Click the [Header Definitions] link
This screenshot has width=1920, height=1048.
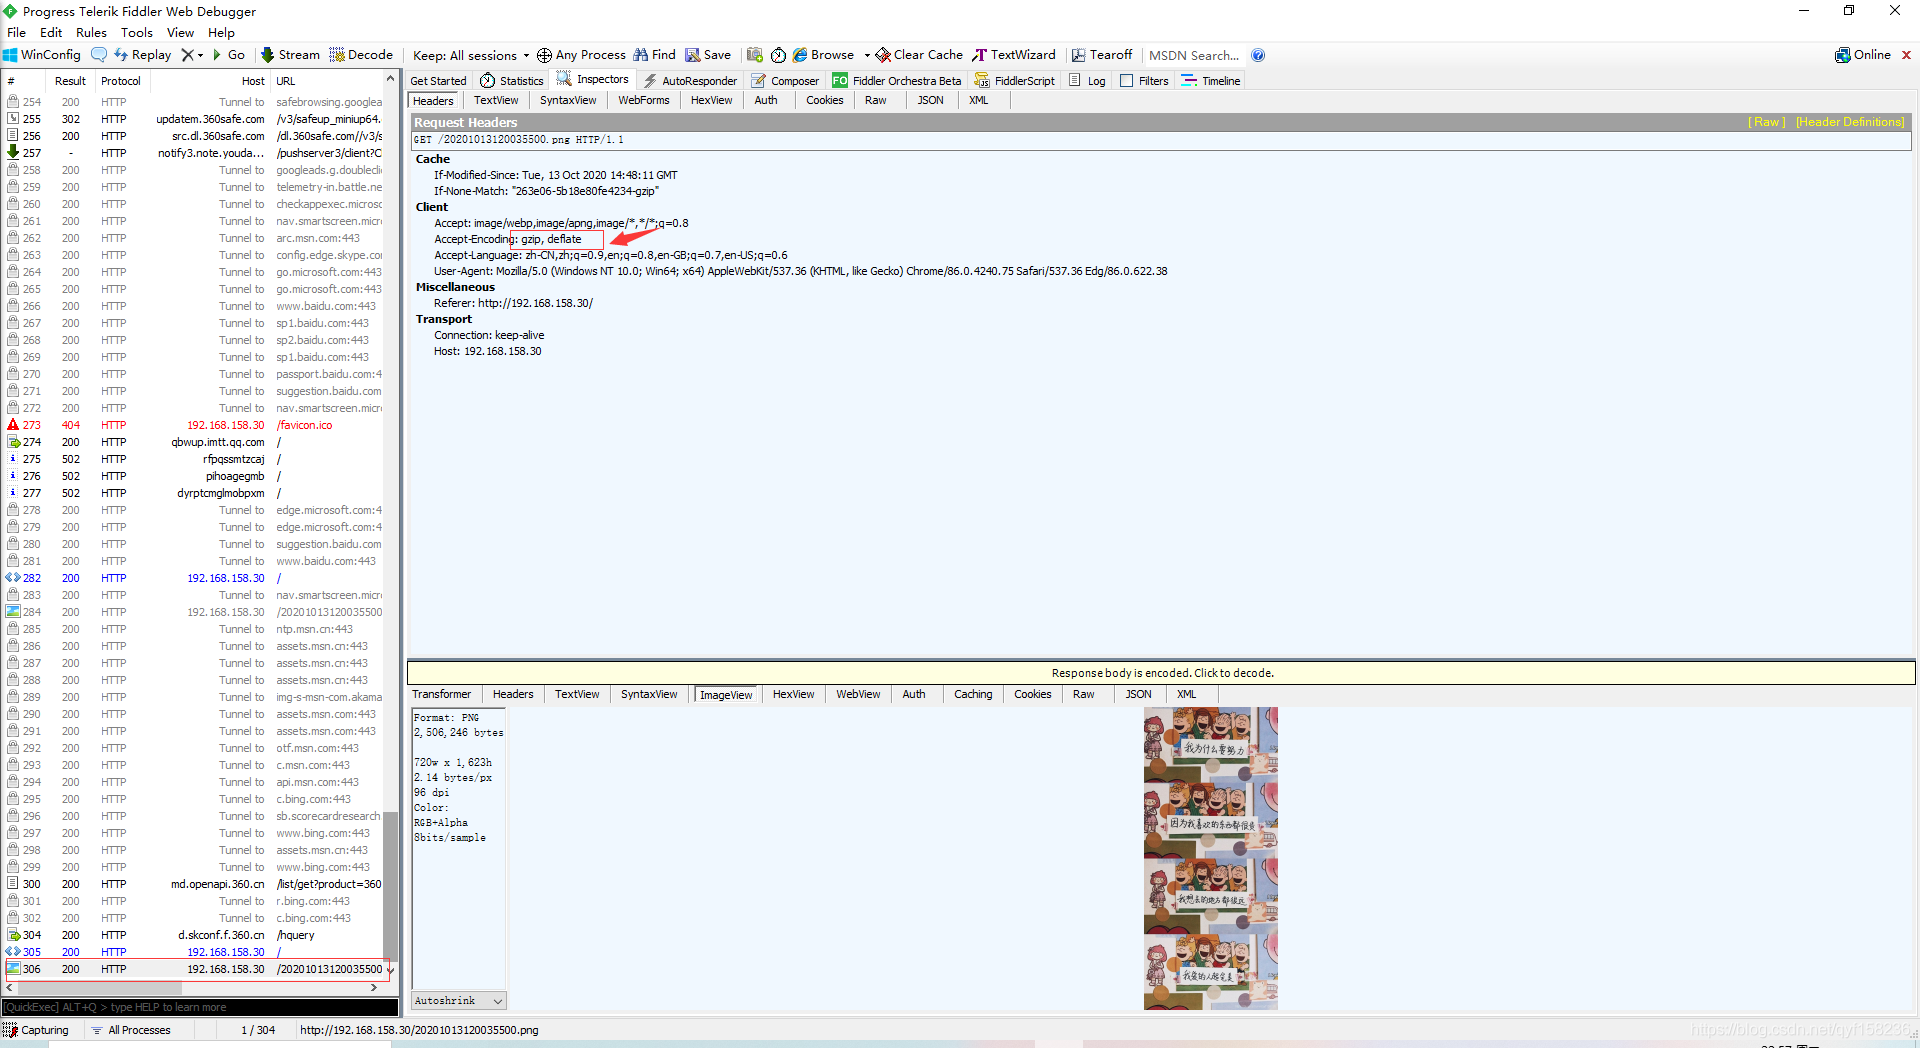(1850, 122)
